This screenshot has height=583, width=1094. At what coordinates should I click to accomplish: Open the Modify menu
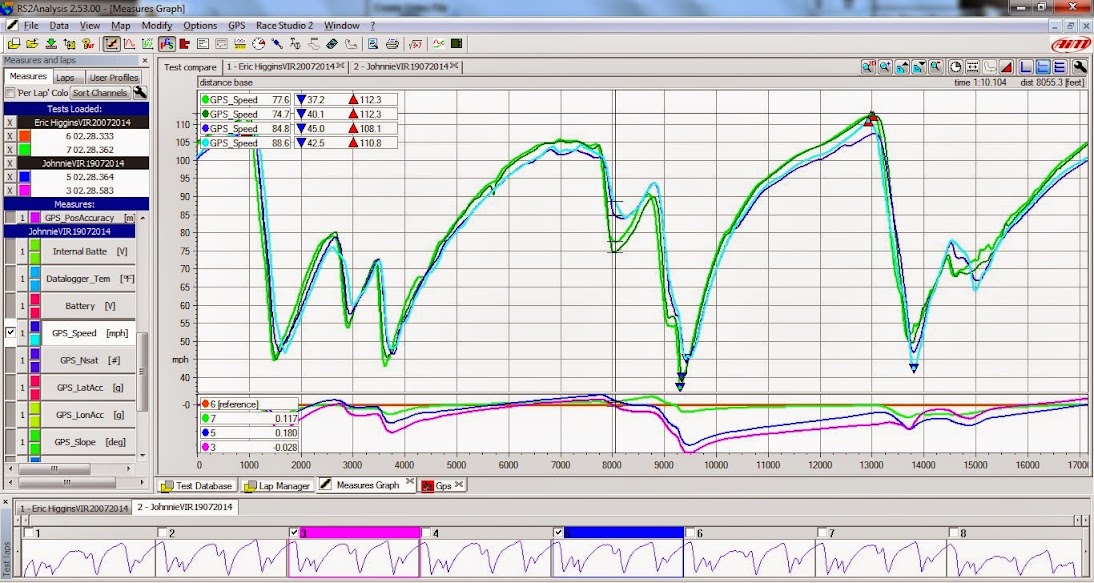(156, 25)
